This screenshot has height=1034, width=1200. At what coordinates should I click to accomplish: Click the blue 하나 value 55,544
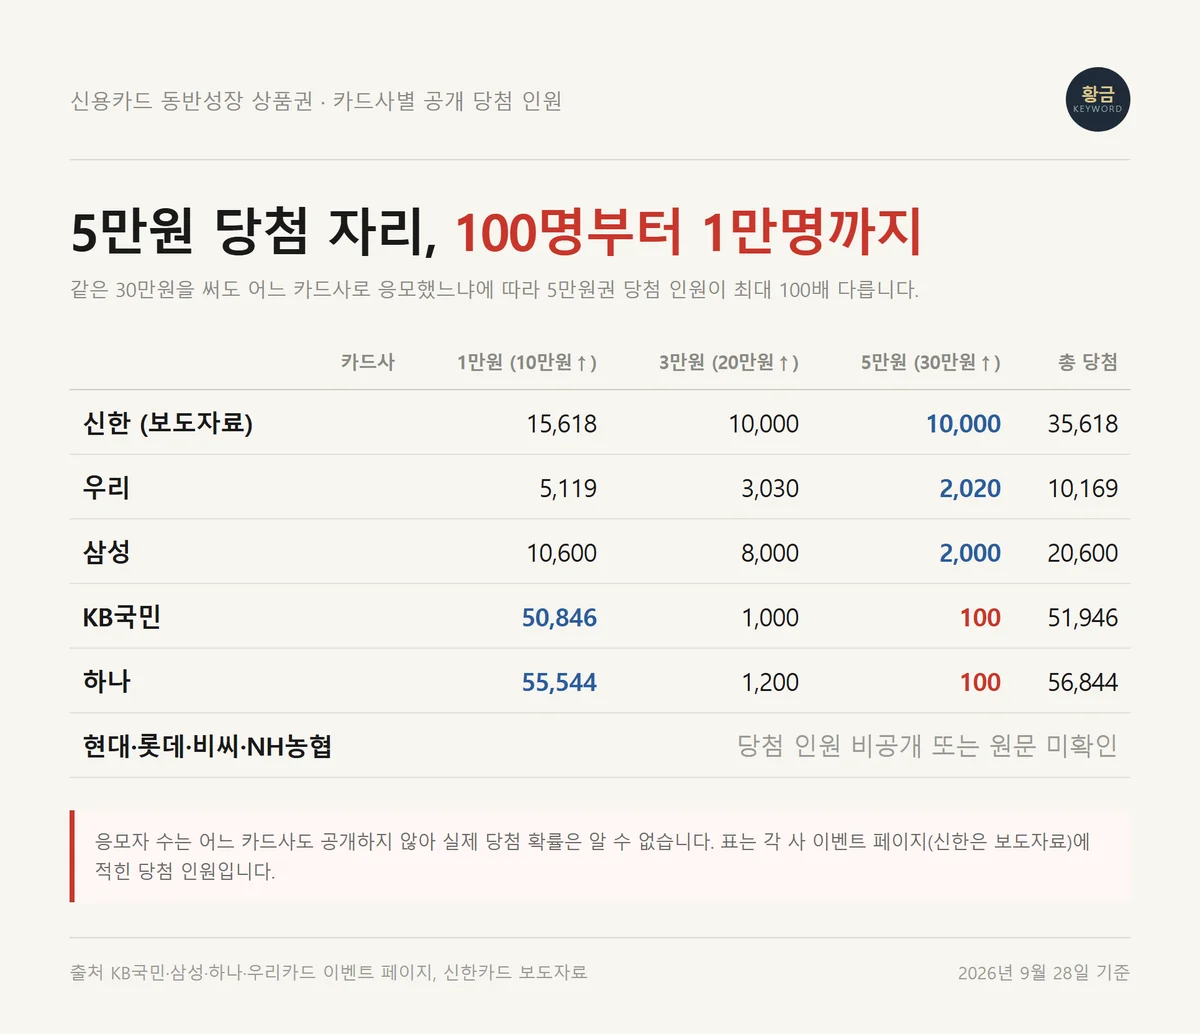pyautogui.click(x=560, y=683)
